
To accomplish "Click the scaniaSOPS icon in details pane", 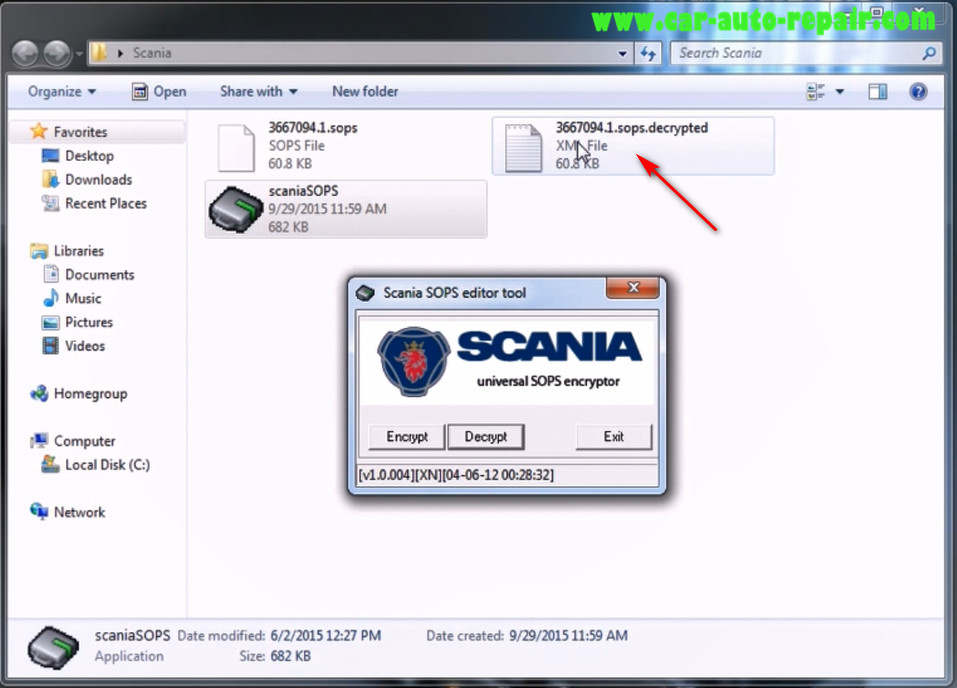I will click(53, 649).
